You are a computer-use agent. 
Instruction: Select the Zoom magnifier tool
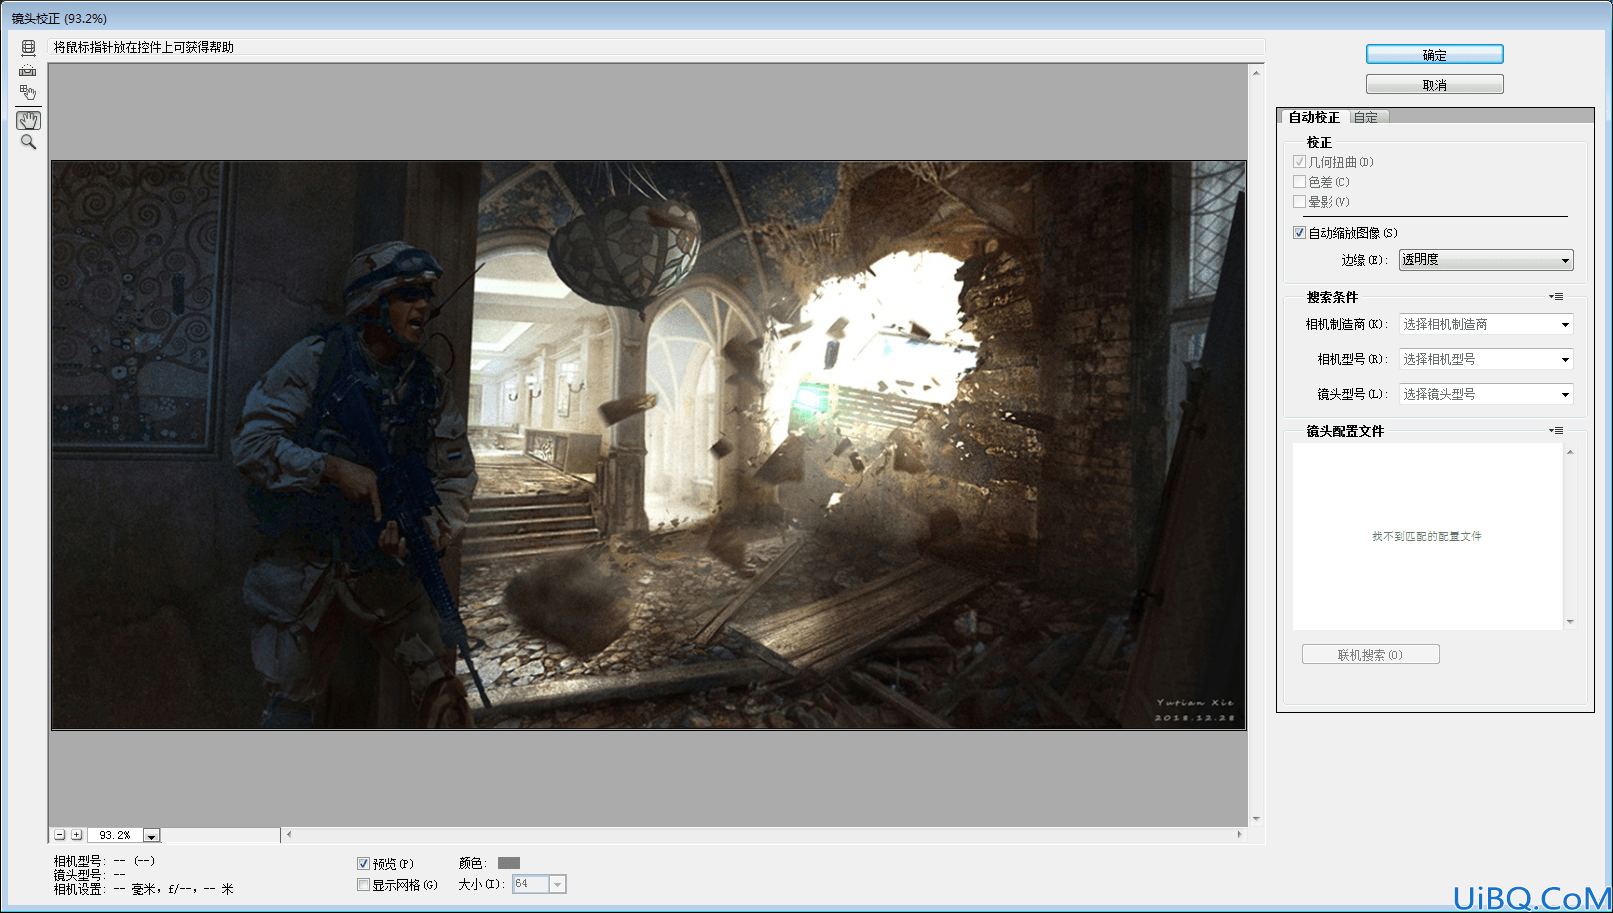[28, 143]
